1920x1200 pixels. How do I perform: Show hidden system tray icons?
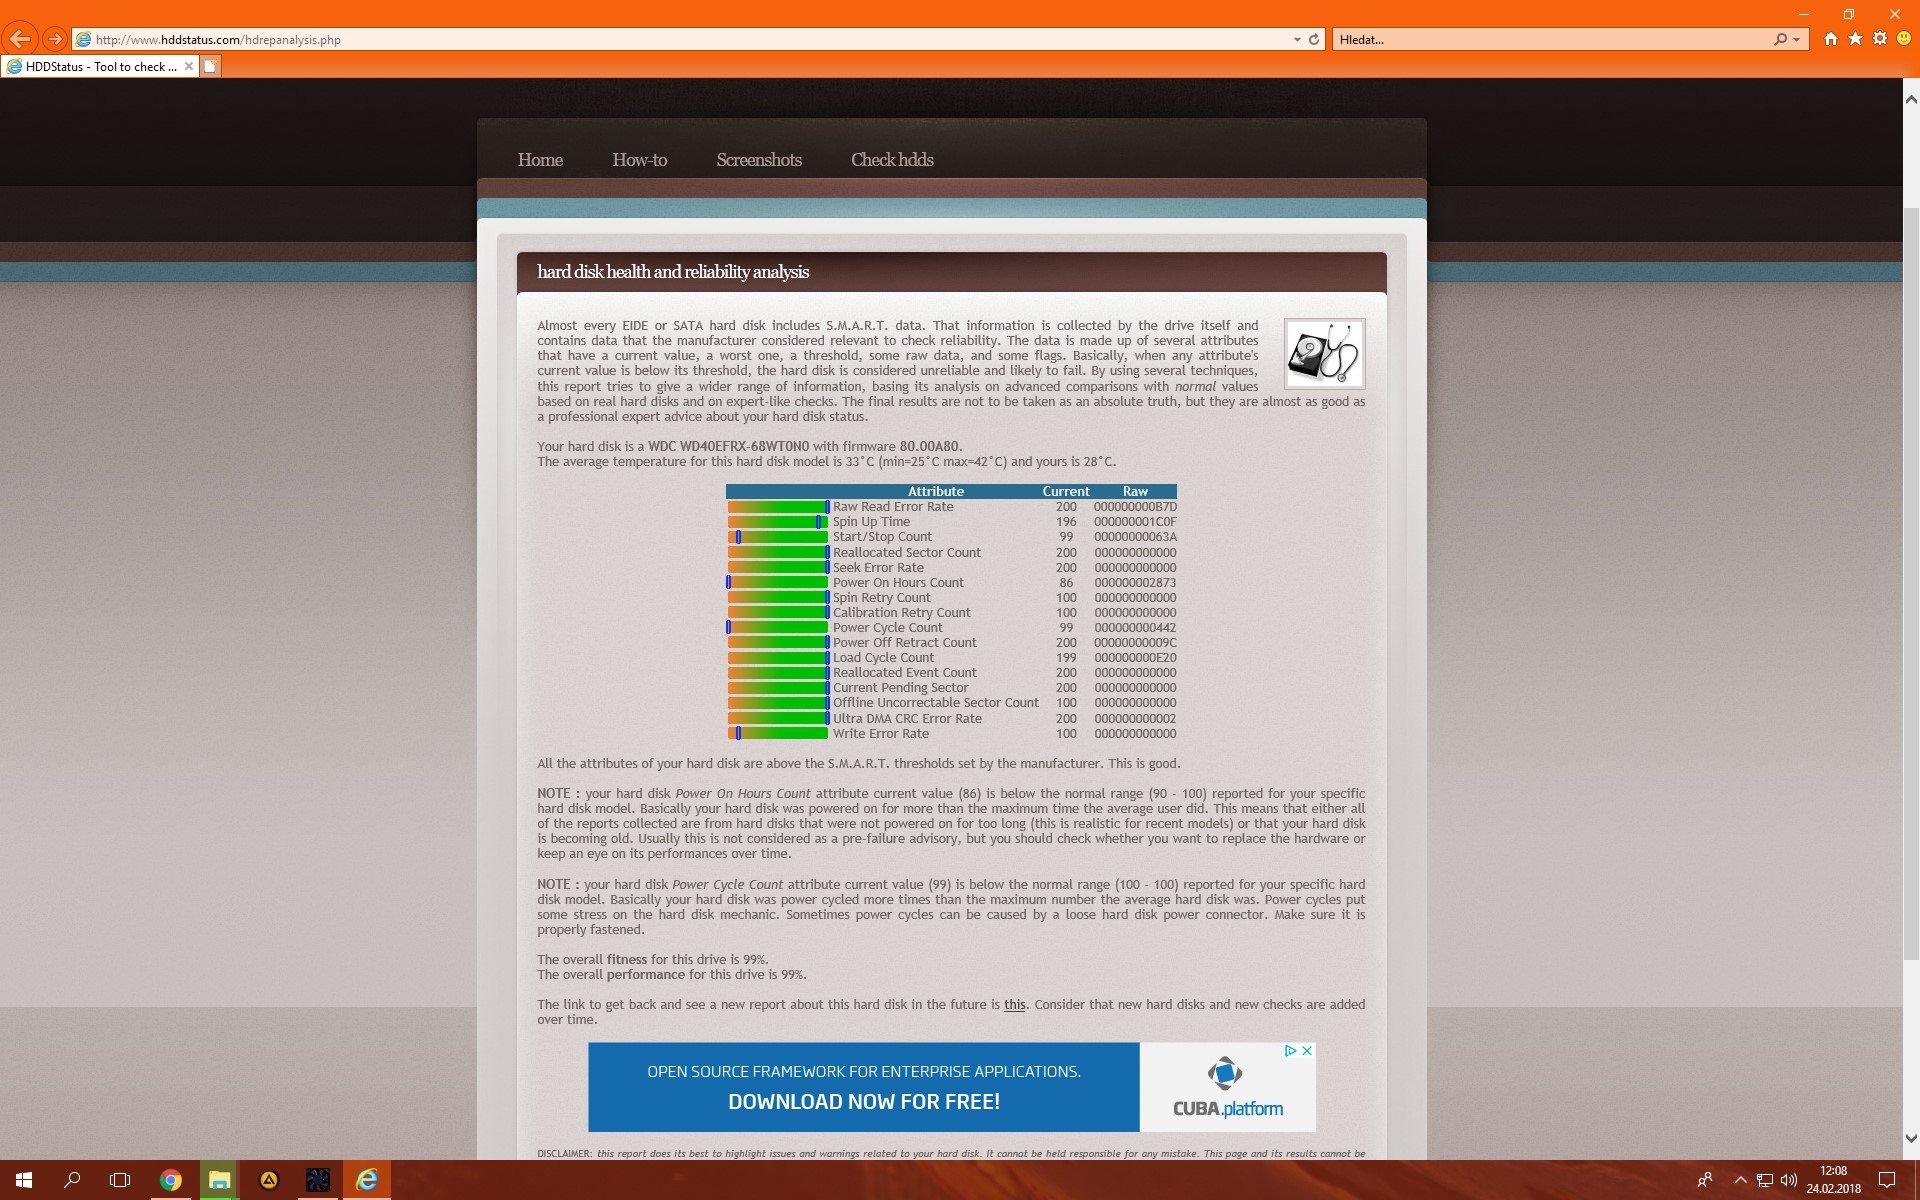click(1740, 1180)
